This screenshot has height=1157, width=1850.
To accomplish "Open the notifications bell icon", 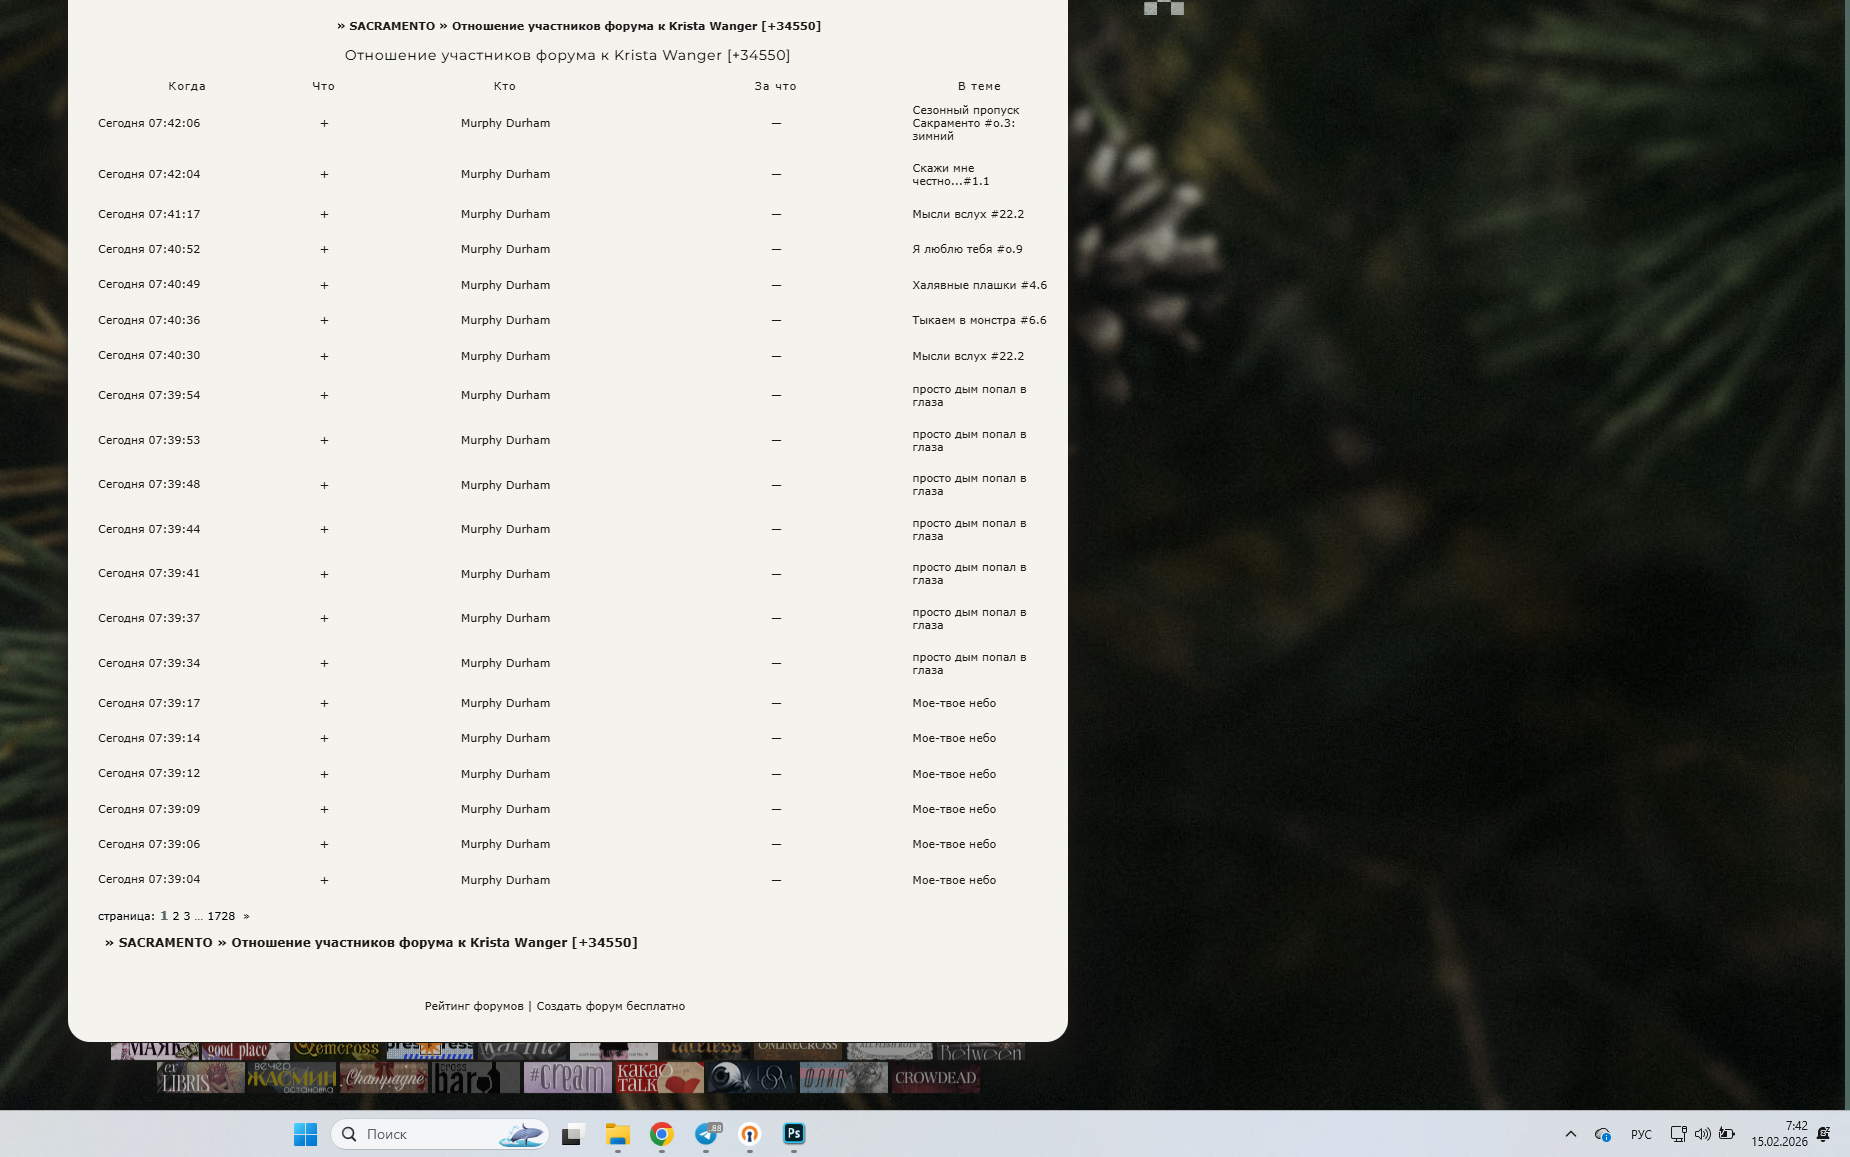I will [x=1823, y=1134].
